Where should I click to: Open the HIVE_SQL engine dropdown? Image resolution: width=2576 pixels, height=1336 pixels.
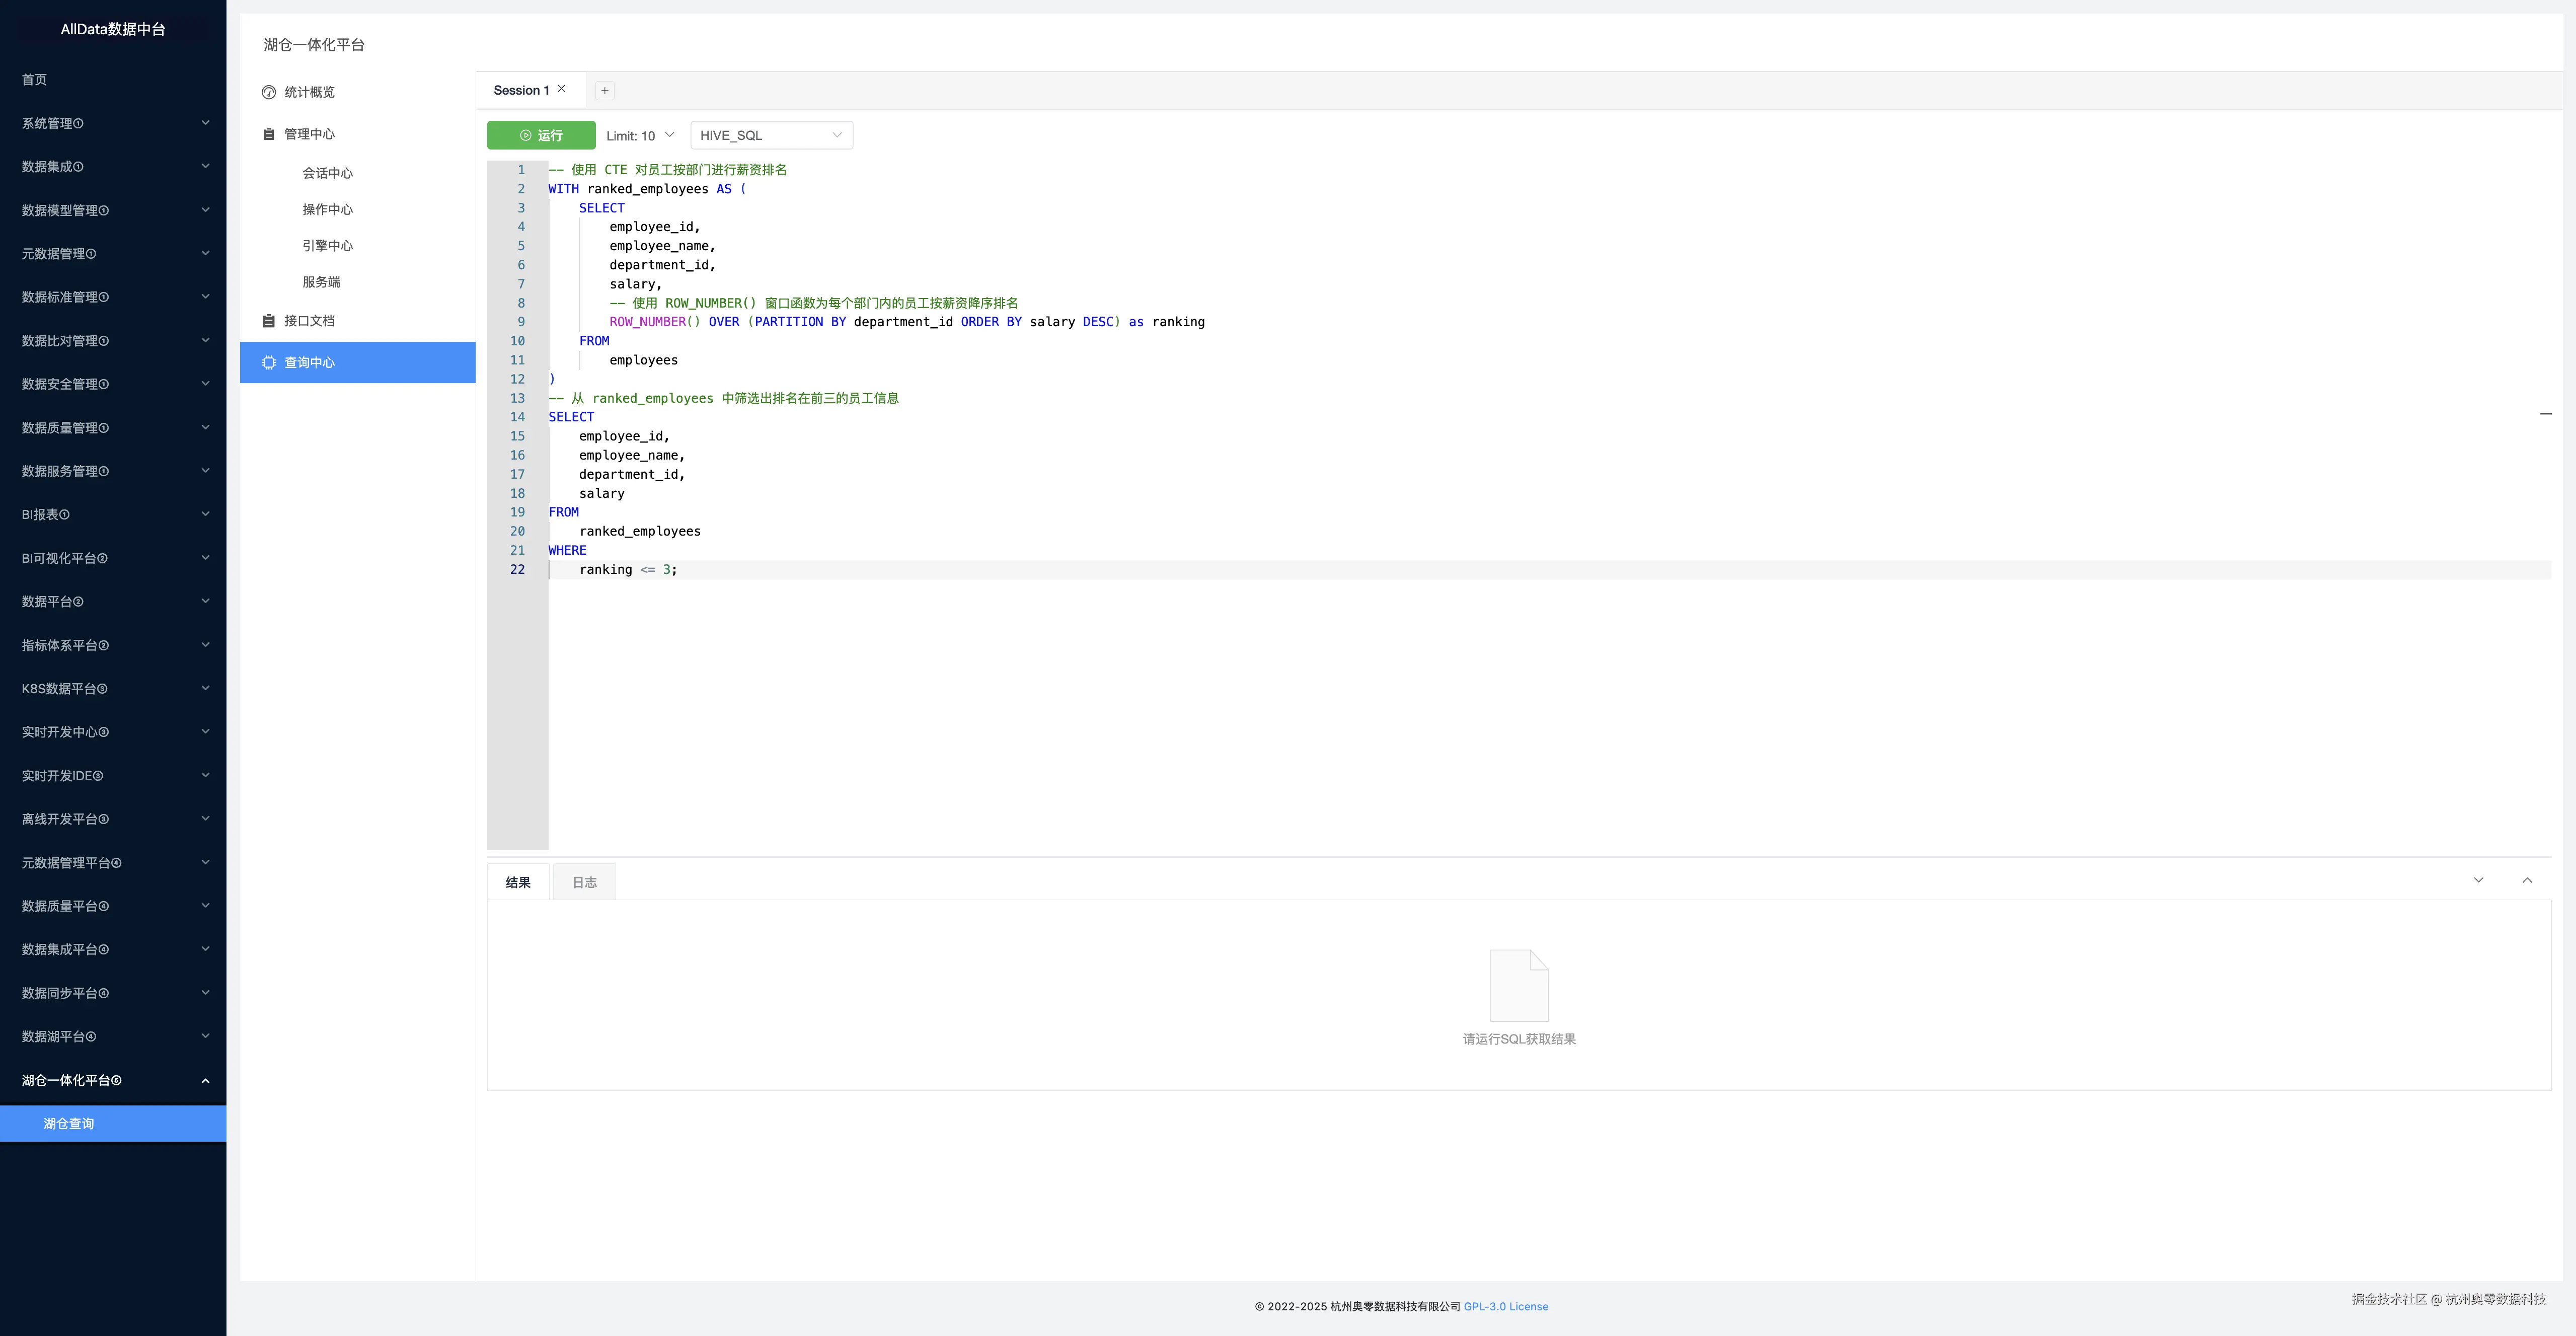(x=771, y=135)
